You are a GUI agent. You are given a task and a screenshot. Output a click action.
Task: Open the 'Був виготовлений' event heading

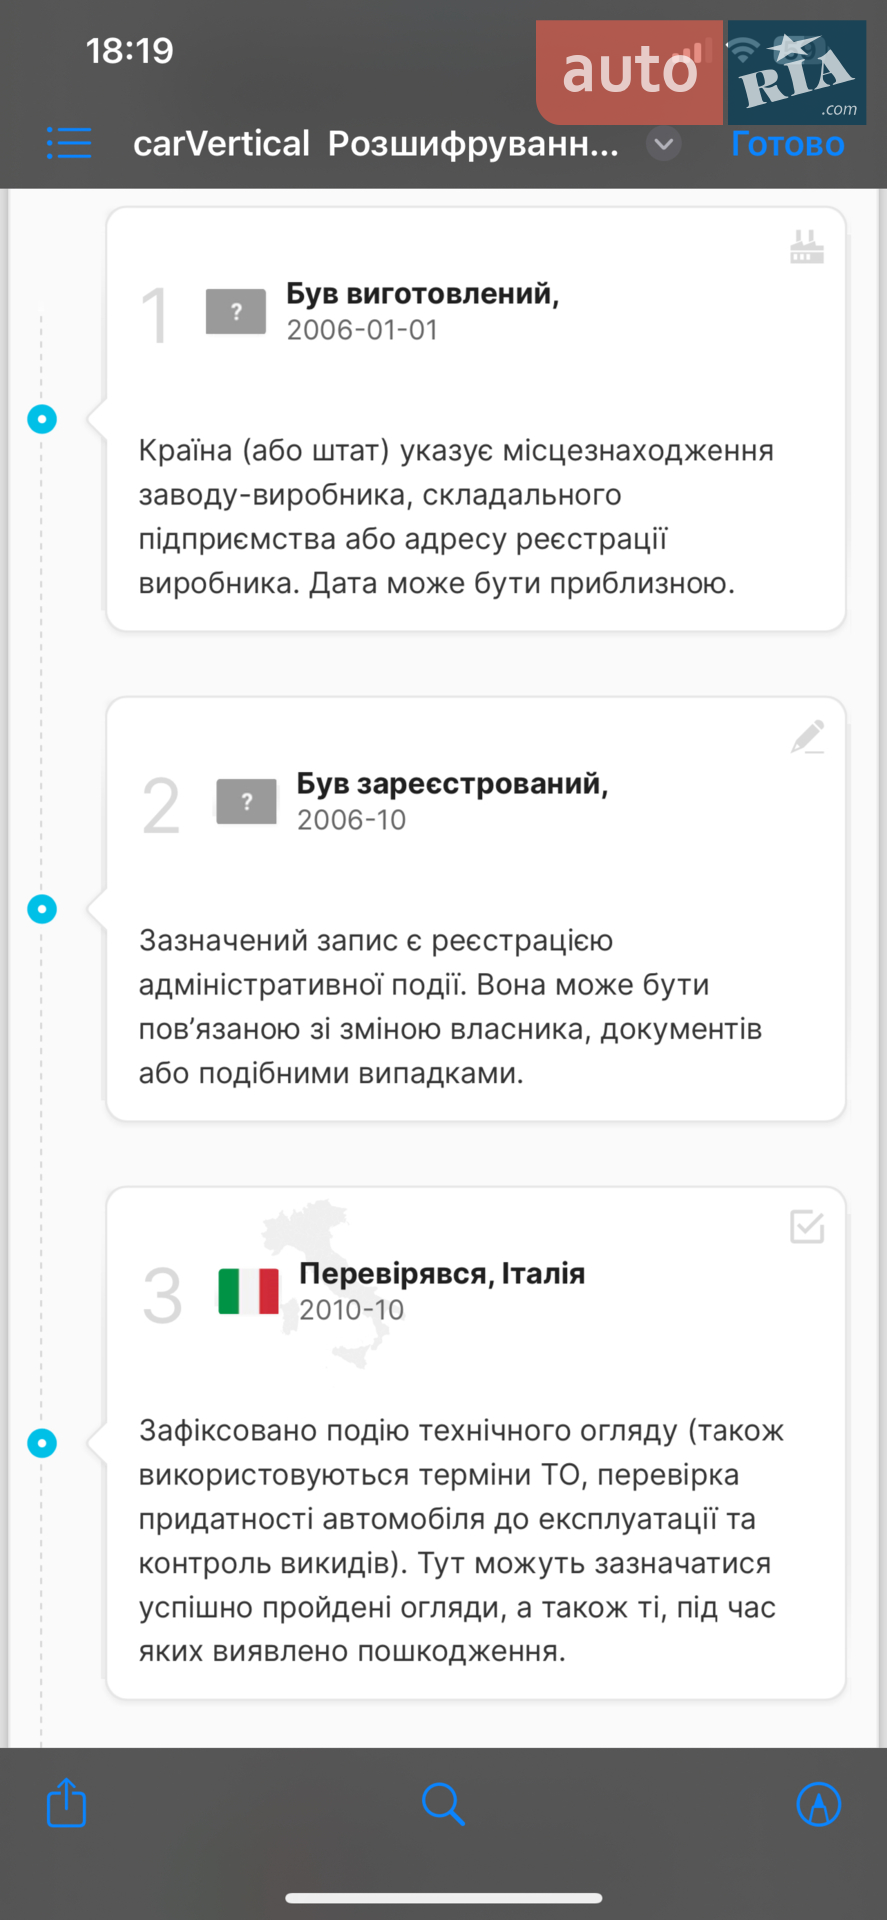423,293
